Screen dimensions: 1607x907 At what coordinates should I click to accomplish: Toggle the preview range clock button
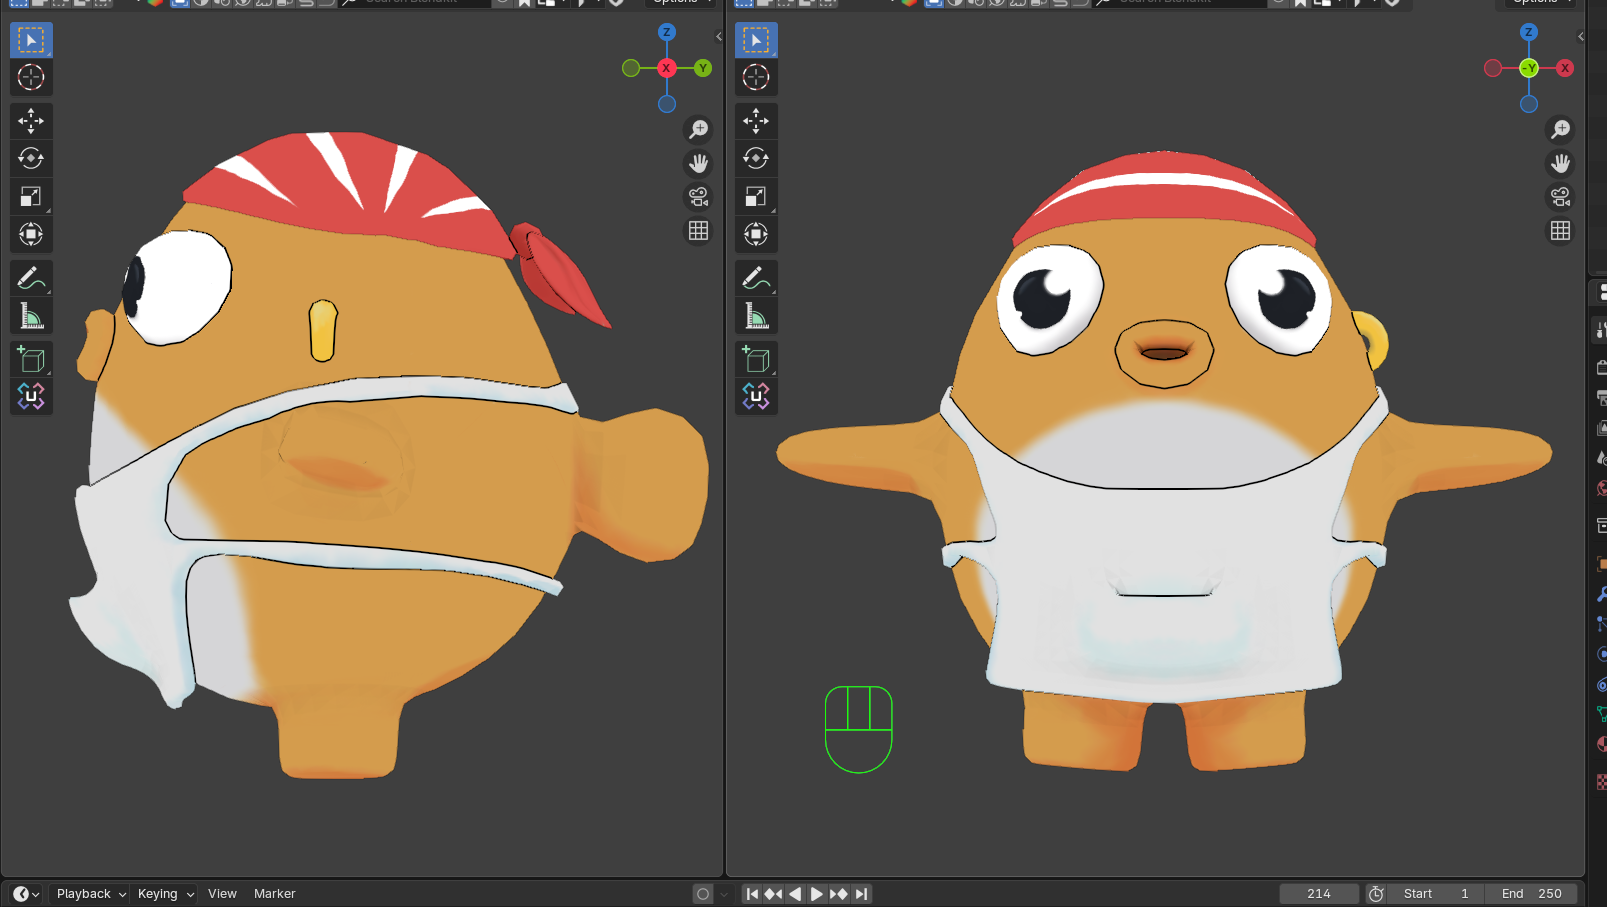[x=1376, y=894]
